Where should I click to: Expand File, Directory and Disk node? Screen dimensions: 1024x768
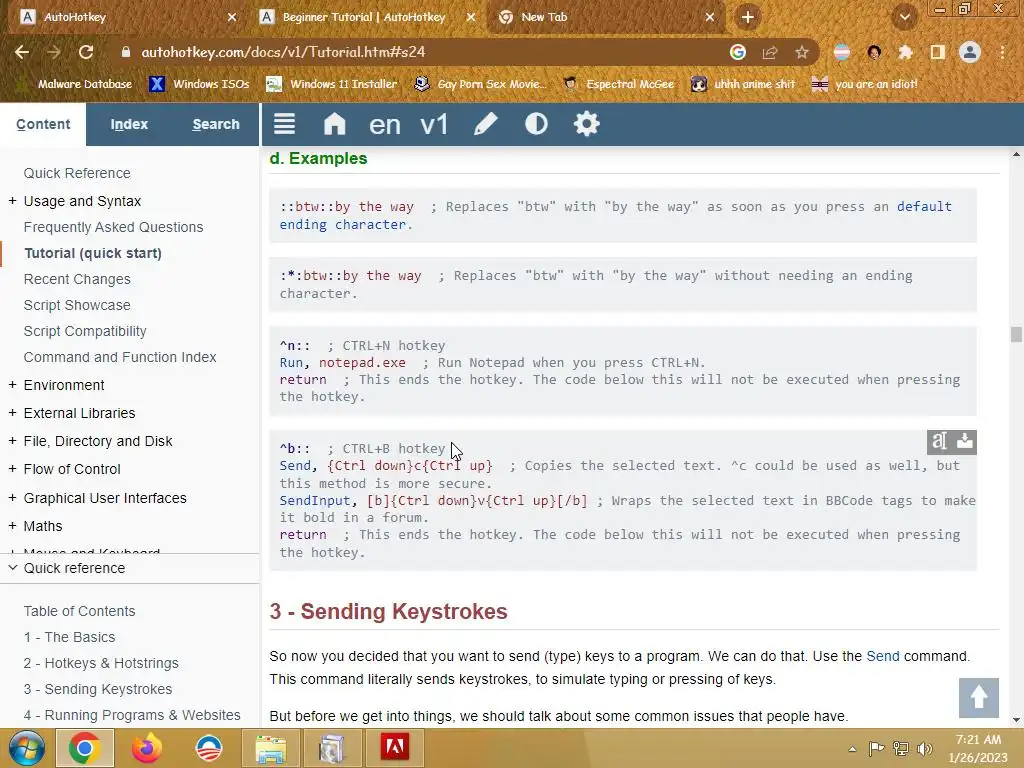click(x=12, y=441)
